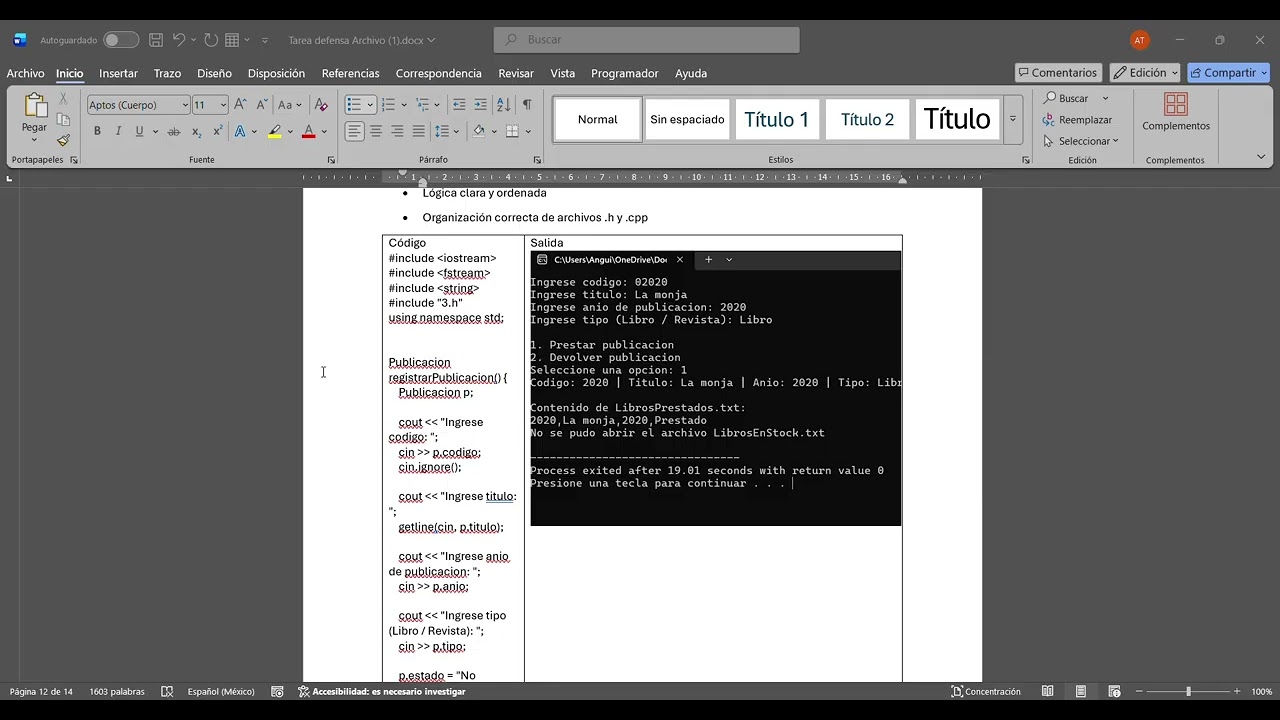
Task: Click the Compartir button
Action: (1228, 73)
